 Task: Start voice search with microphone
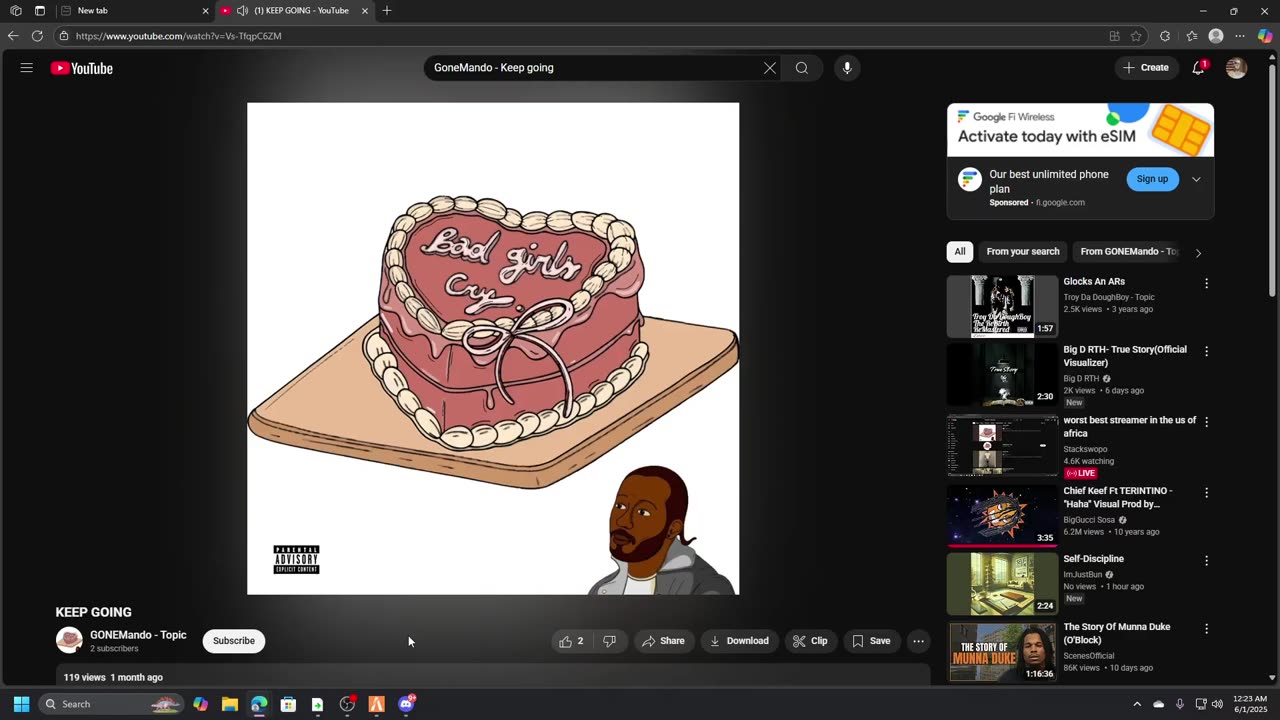coord(847,68)
